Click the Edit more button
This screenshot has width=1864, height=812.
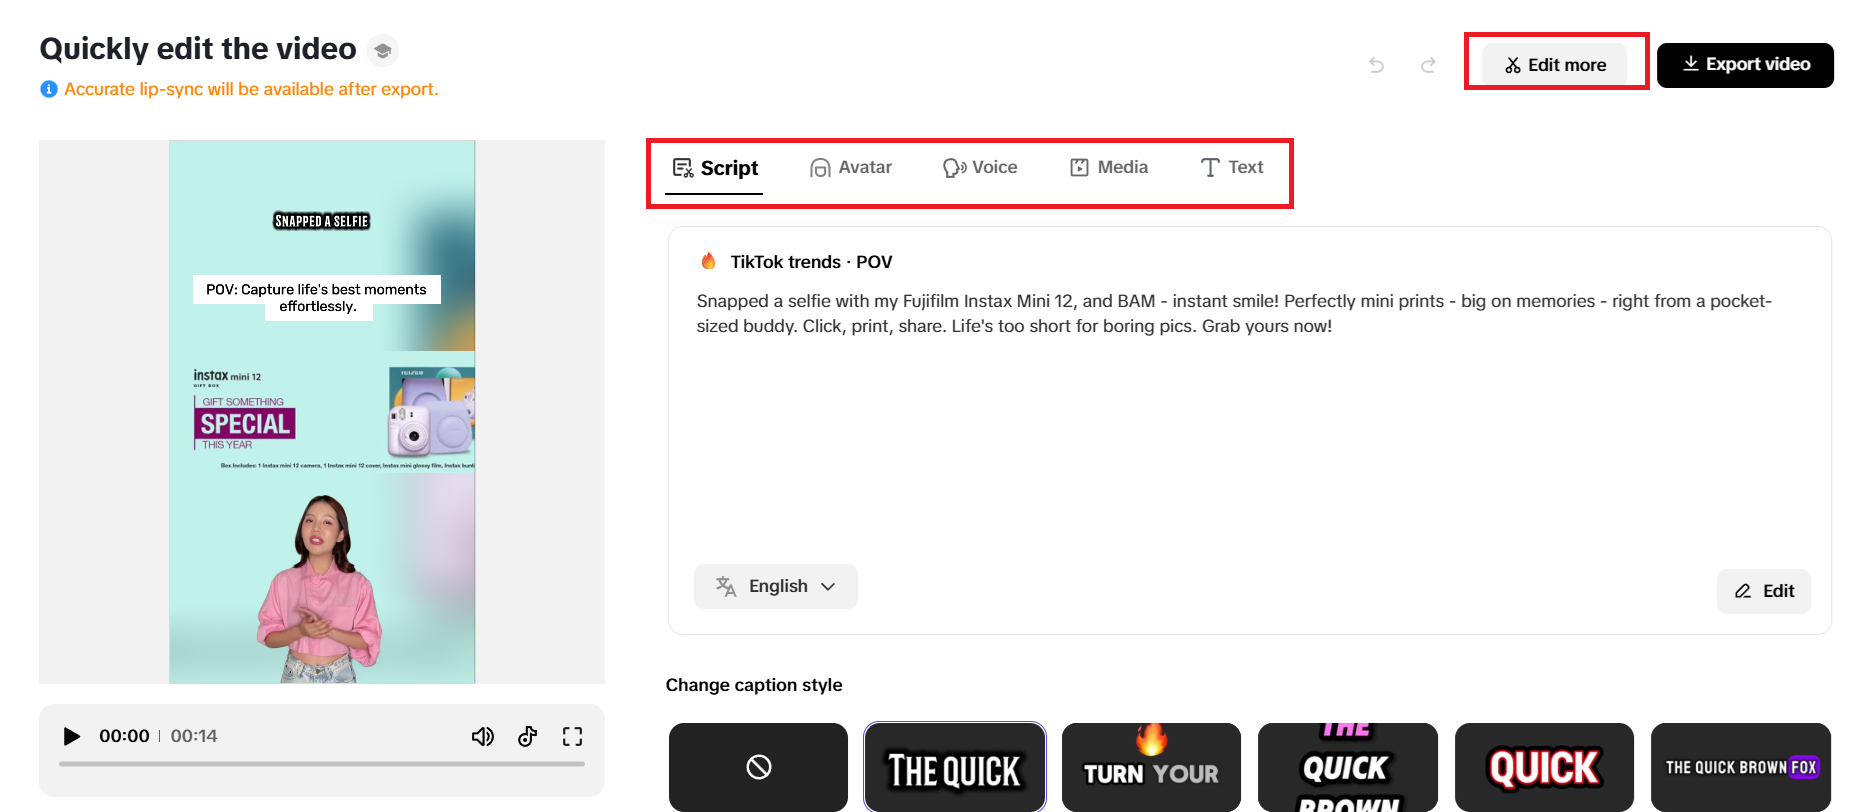1554,65
